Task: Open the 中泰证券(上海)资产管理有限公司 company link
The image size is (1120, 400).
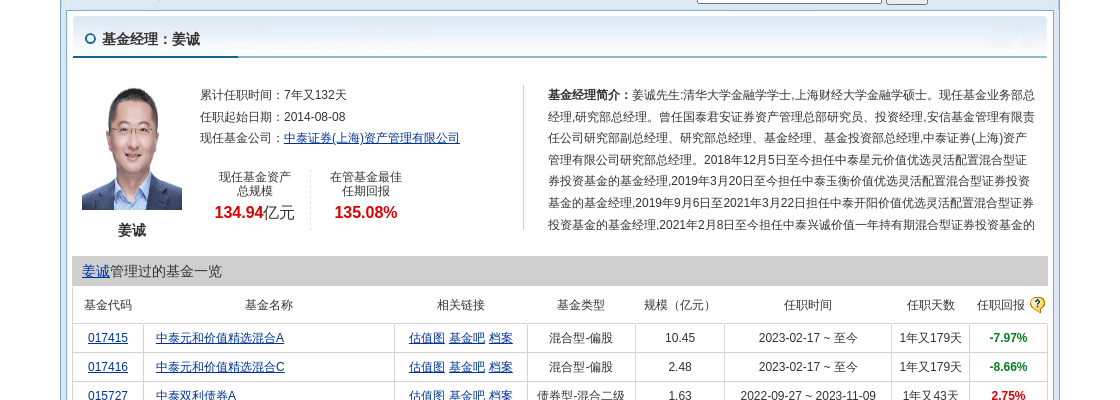Action: point(371,138)
